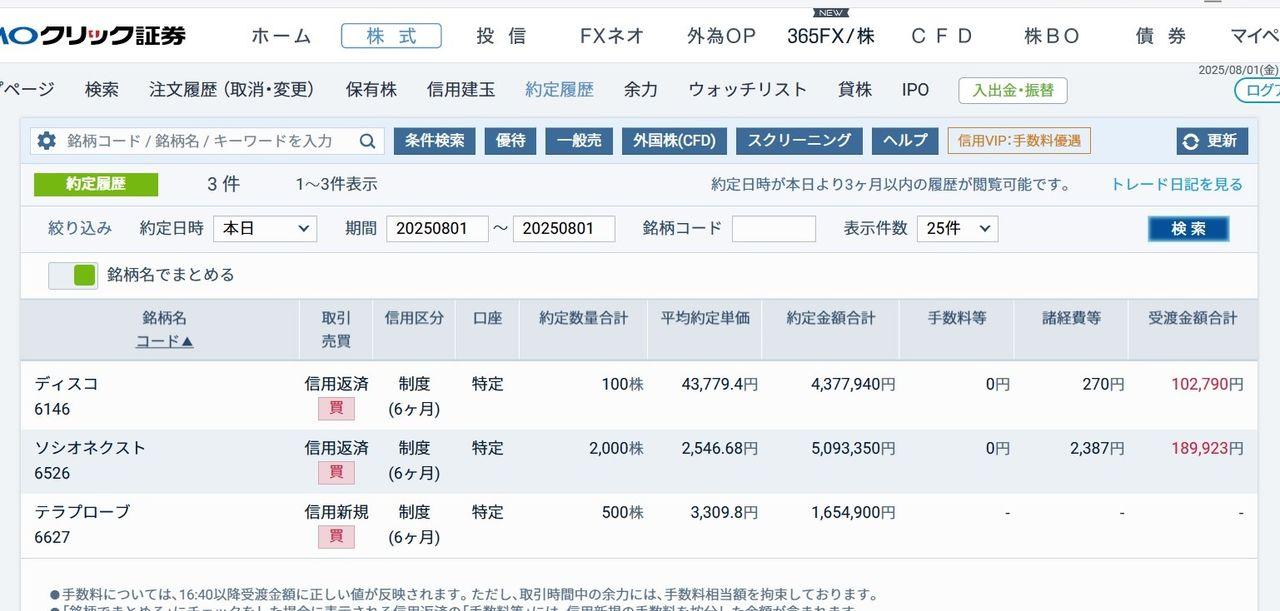Screen dimensions: 1280x611
Task: Click the magnifying glass icon in the search box
Action: click(368, 140)
